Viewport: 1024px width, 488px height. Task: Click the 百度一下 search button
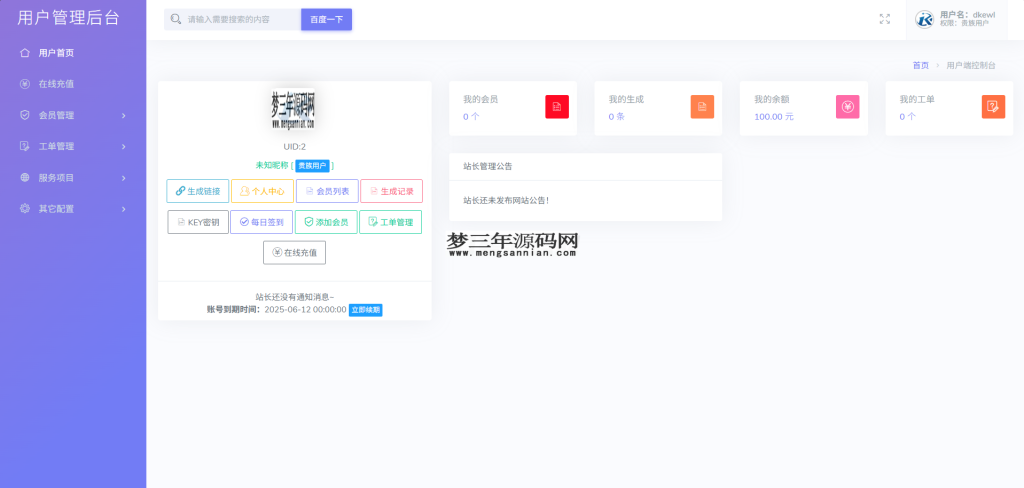coord(327,20)
